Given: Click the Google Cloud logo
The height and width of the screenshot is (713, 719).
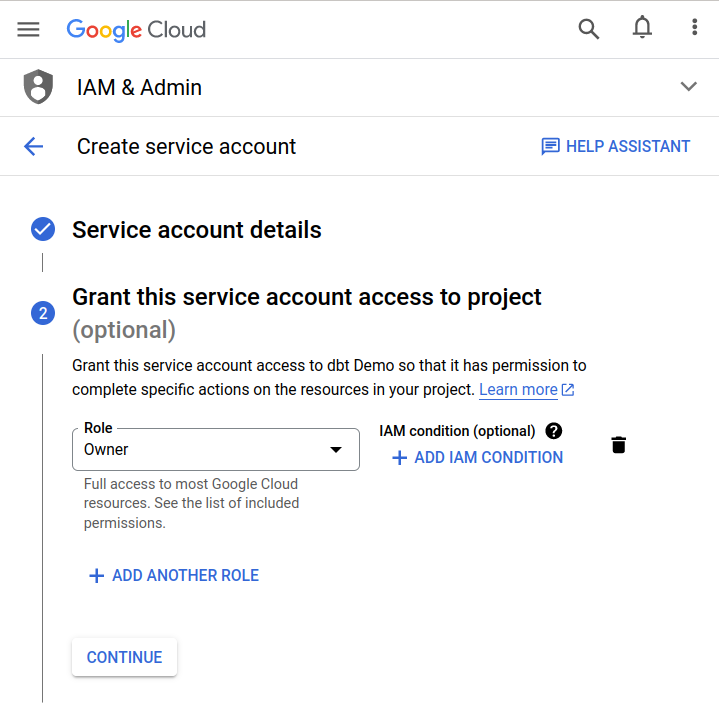Looking at the screenshot, I should tap(136, 29).
